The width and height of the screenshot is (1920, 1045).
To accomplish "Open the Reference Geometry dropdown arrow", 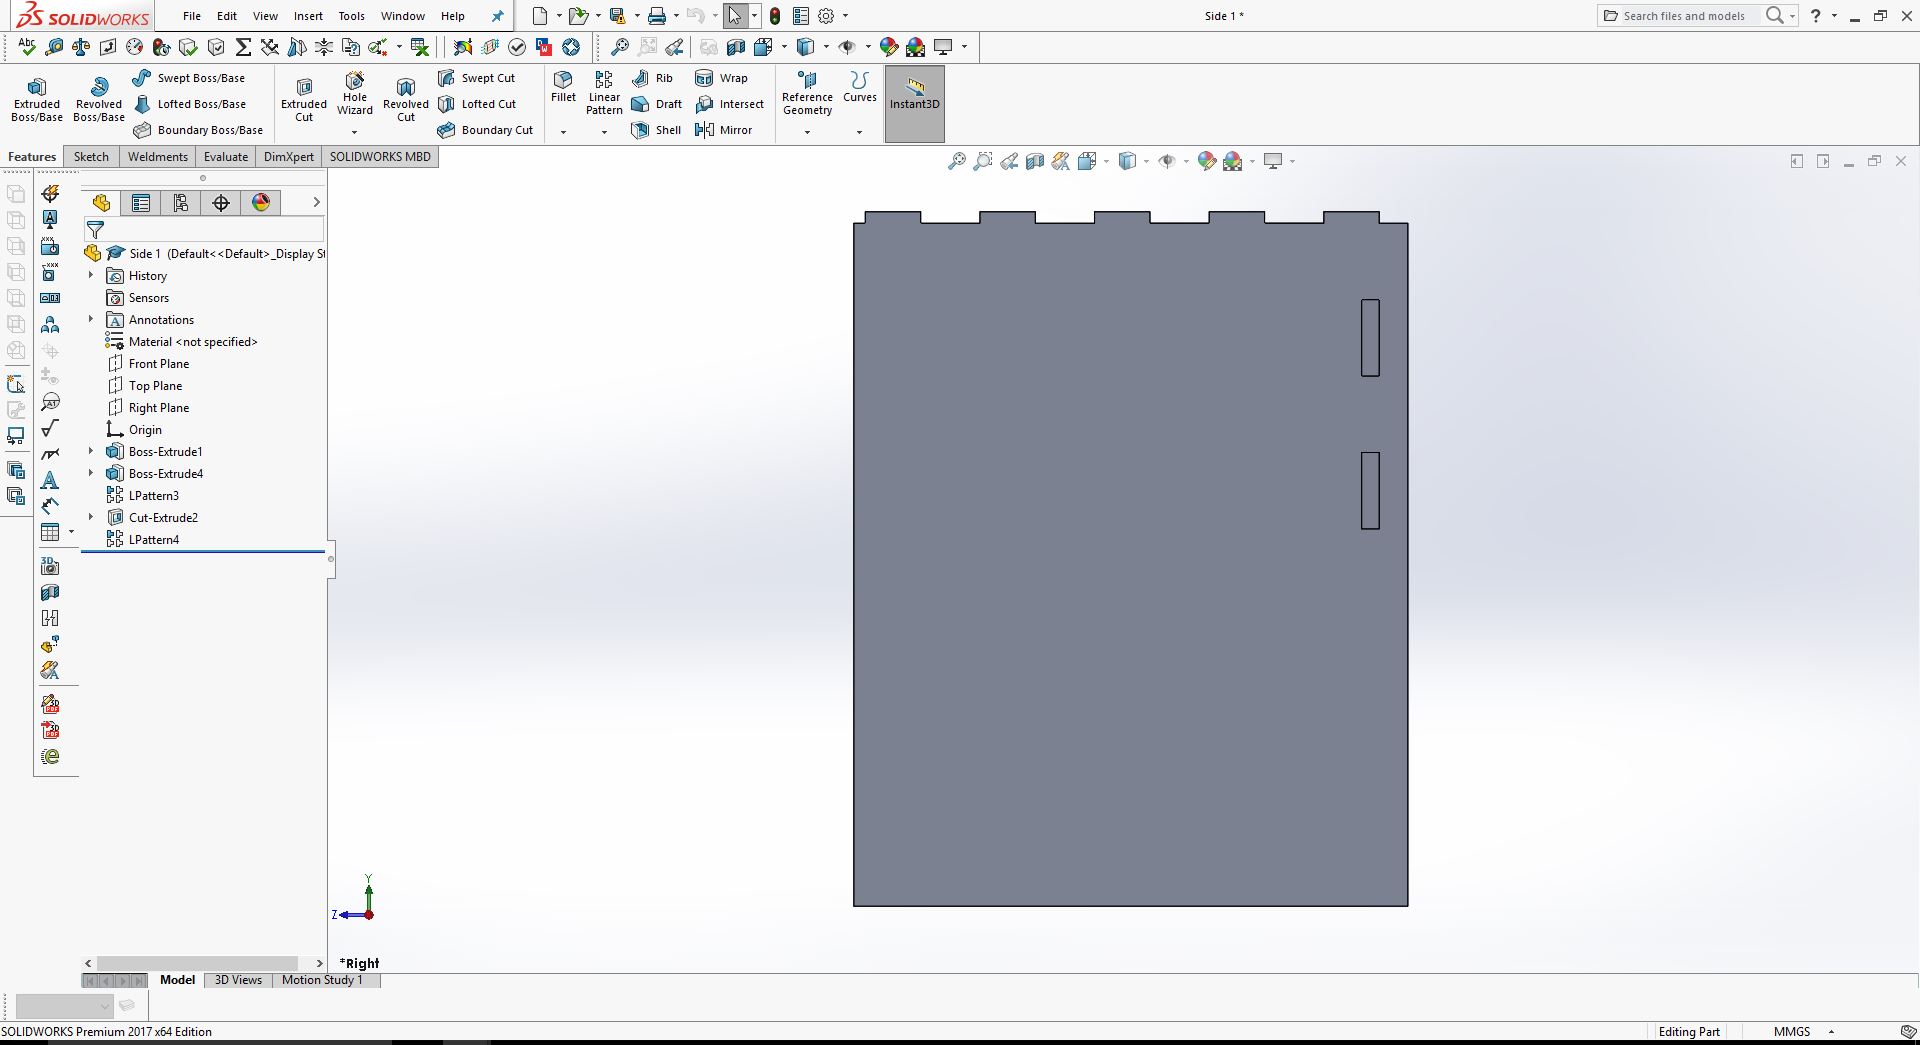I will (x=807, y=132).
